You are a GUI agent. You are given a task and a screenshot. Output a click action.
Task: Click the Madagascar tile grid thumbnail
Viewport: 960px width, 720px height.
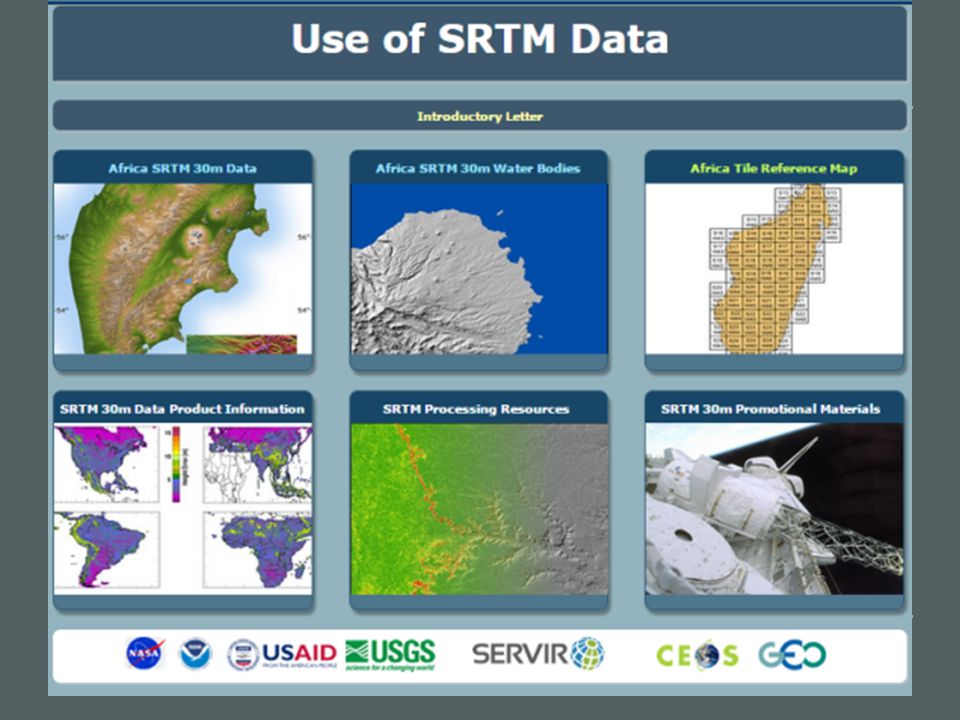(774, 269)
